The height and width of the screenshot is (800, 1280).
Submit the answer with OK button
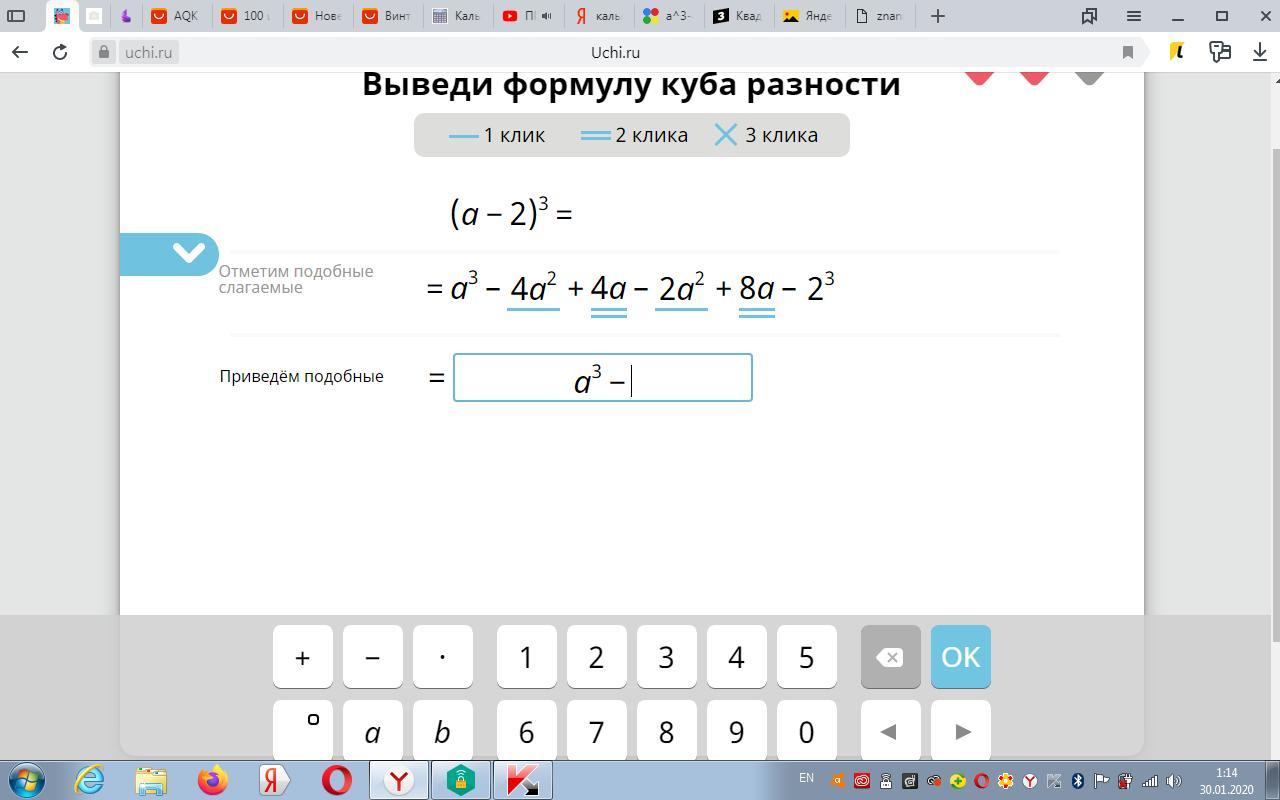coord(960,657)
